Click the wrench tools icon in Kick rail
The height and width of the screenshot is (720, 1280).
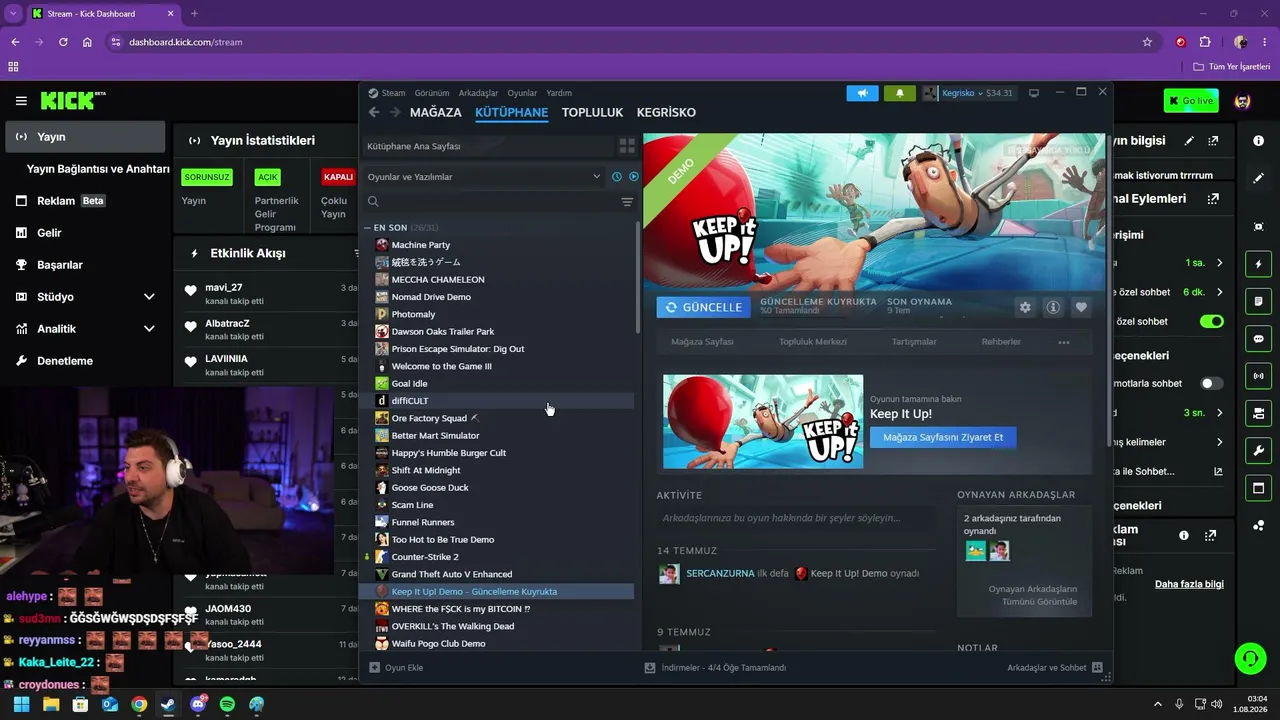1258,450
